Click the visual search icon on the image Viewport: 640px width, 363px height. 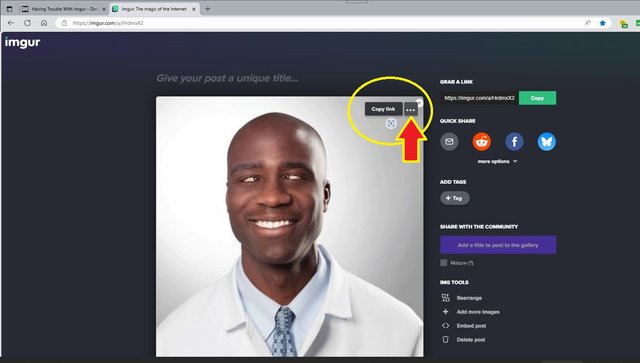(391, 123)
